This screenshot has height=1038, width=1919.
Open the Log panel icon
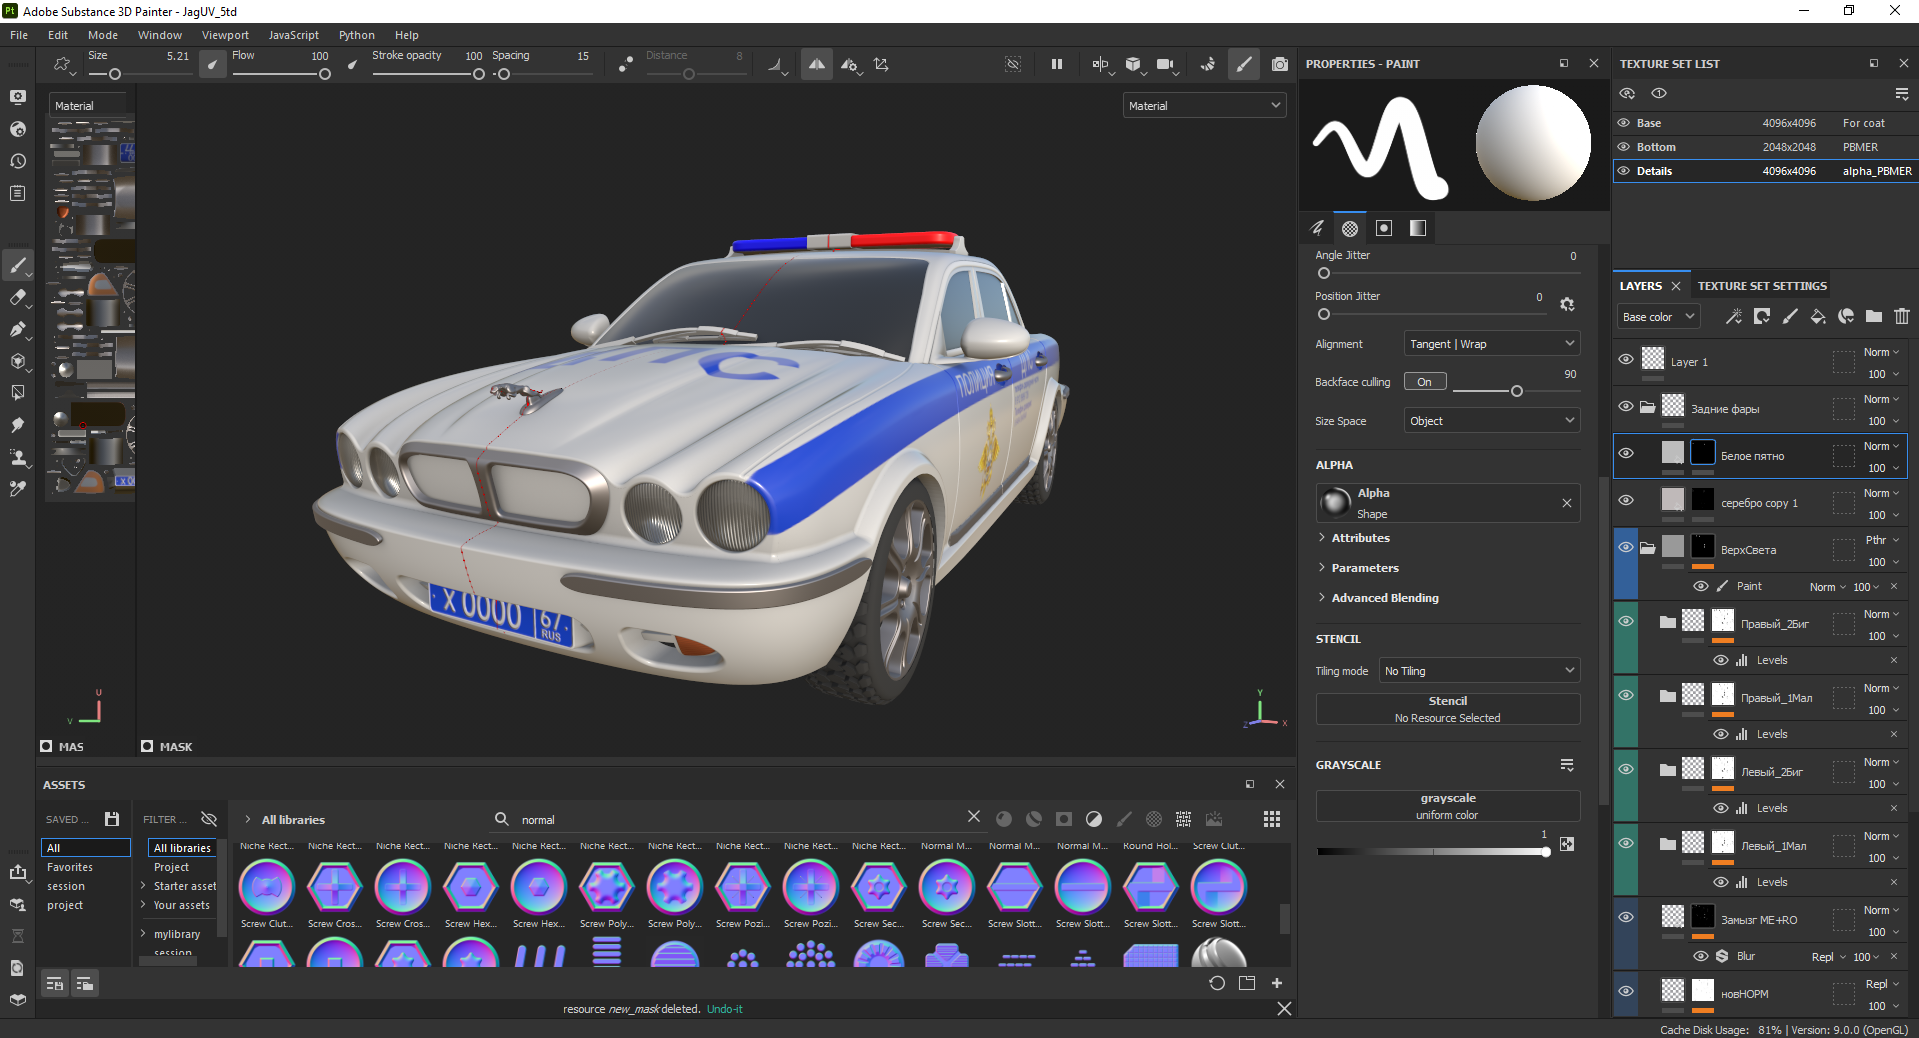pyautogui.click(x=18, y=193)
